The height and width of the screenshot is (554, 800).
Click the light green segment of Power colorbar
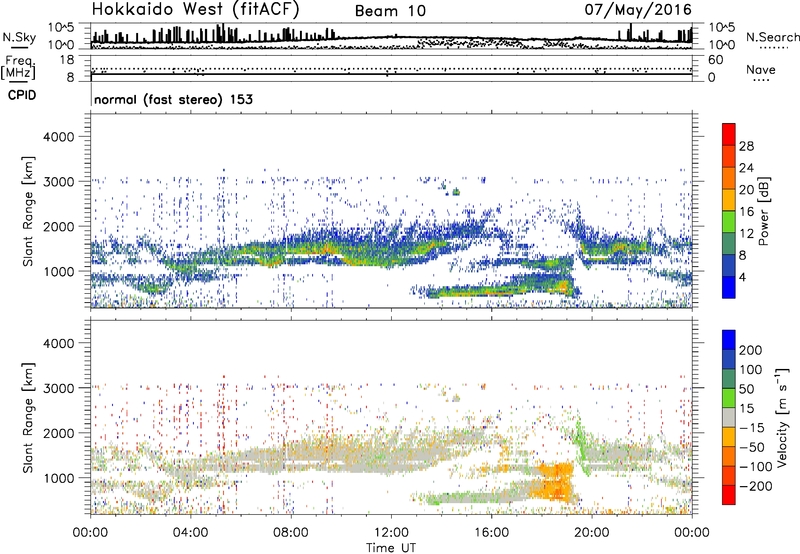point(729,222)
